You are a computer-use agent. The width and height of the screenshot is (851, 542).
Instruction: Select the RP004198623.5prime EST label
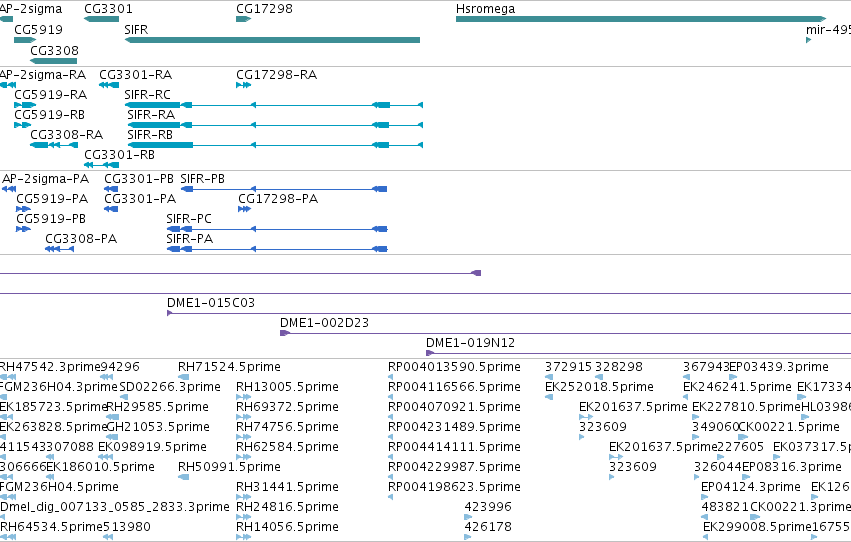pyautogui.click(x=454, y=487)
